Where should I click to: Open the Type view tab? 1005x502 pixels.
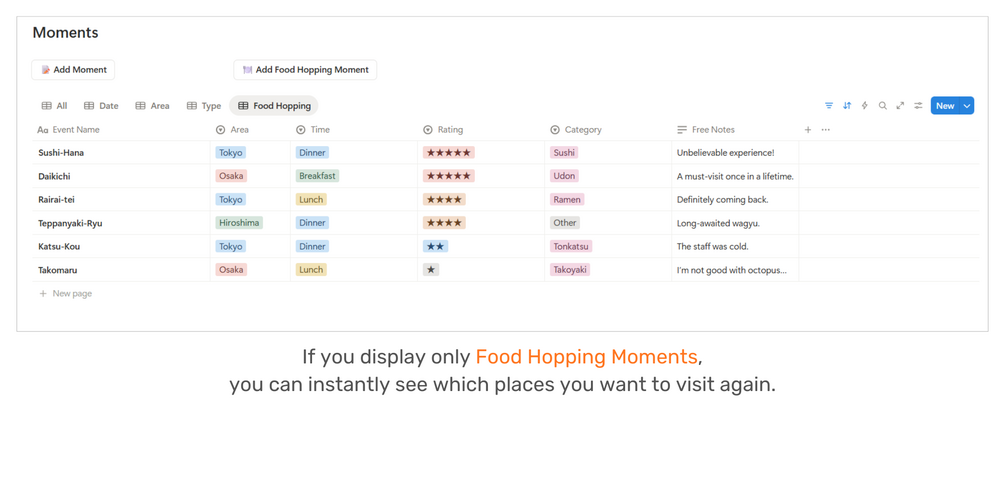204,106
